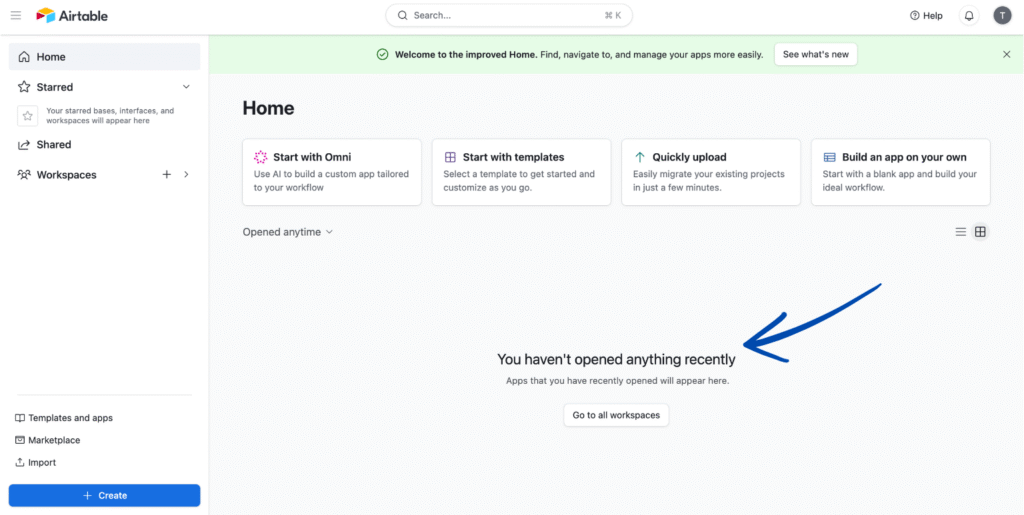Screen dimensions: 1024x515
Task: Click "You haven't opened anything recently" text
Action: click(616, 359)
